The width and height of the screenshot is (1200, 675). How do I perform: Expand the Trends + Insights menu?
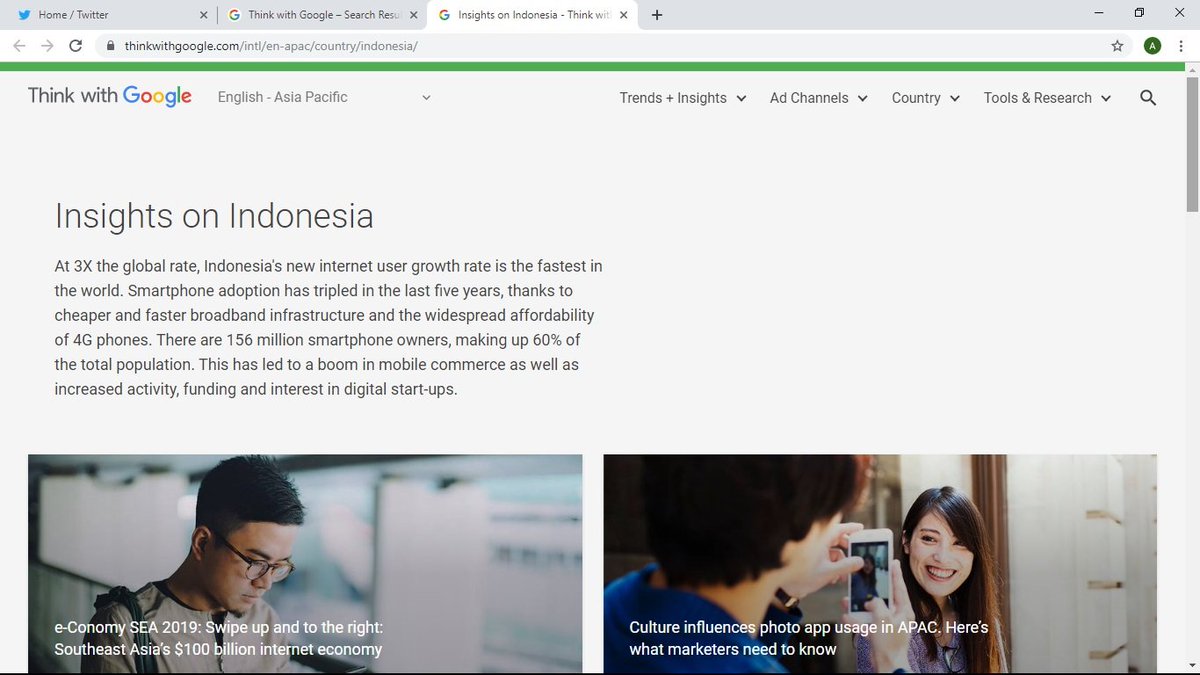click(x=683, y=98)
